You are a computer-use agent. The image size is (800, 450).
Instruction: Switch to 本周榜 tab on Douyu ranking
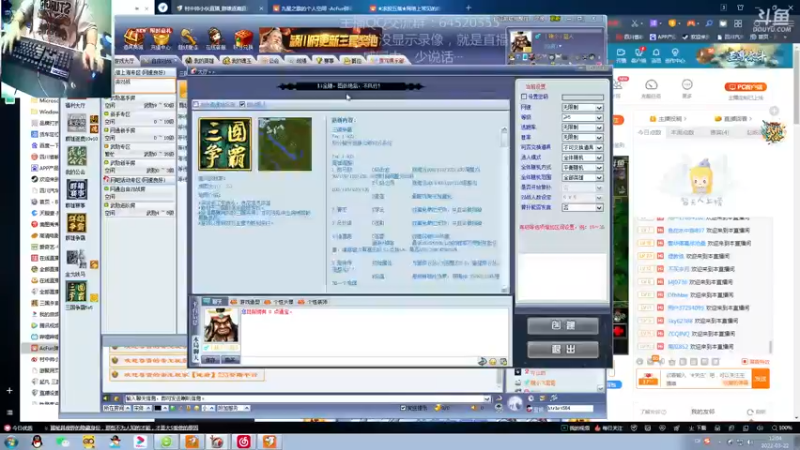click(x=683, y=133)
